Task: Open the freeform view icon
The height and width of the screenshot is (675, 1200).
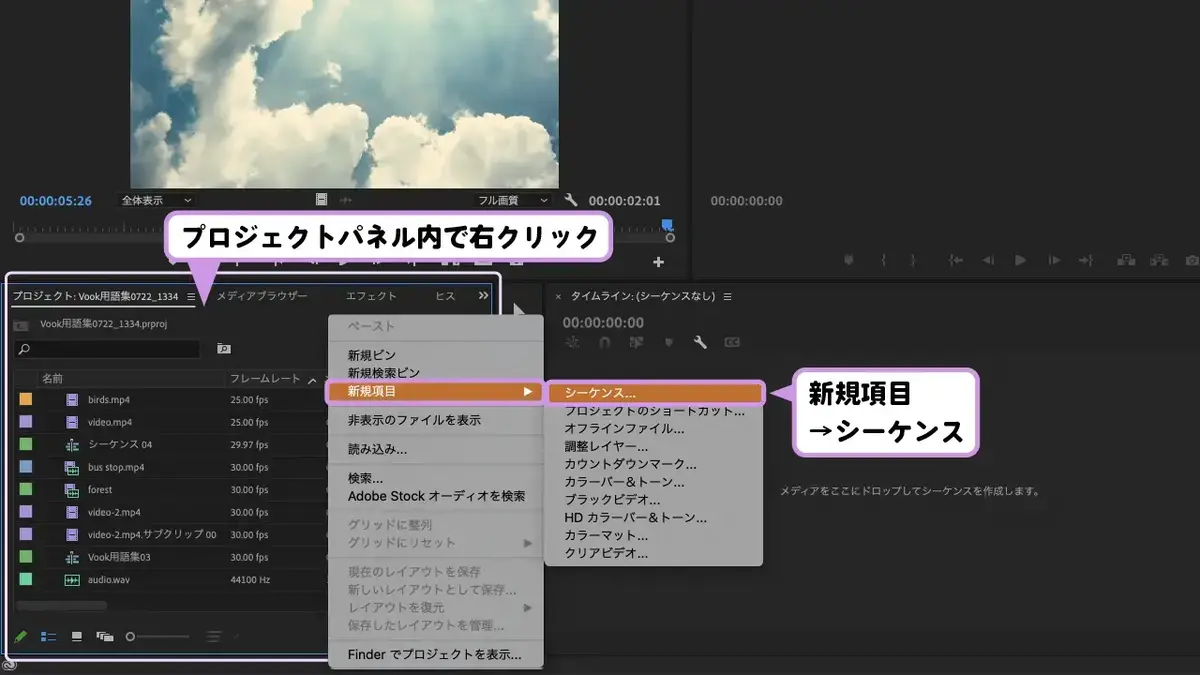Action: 104,636
